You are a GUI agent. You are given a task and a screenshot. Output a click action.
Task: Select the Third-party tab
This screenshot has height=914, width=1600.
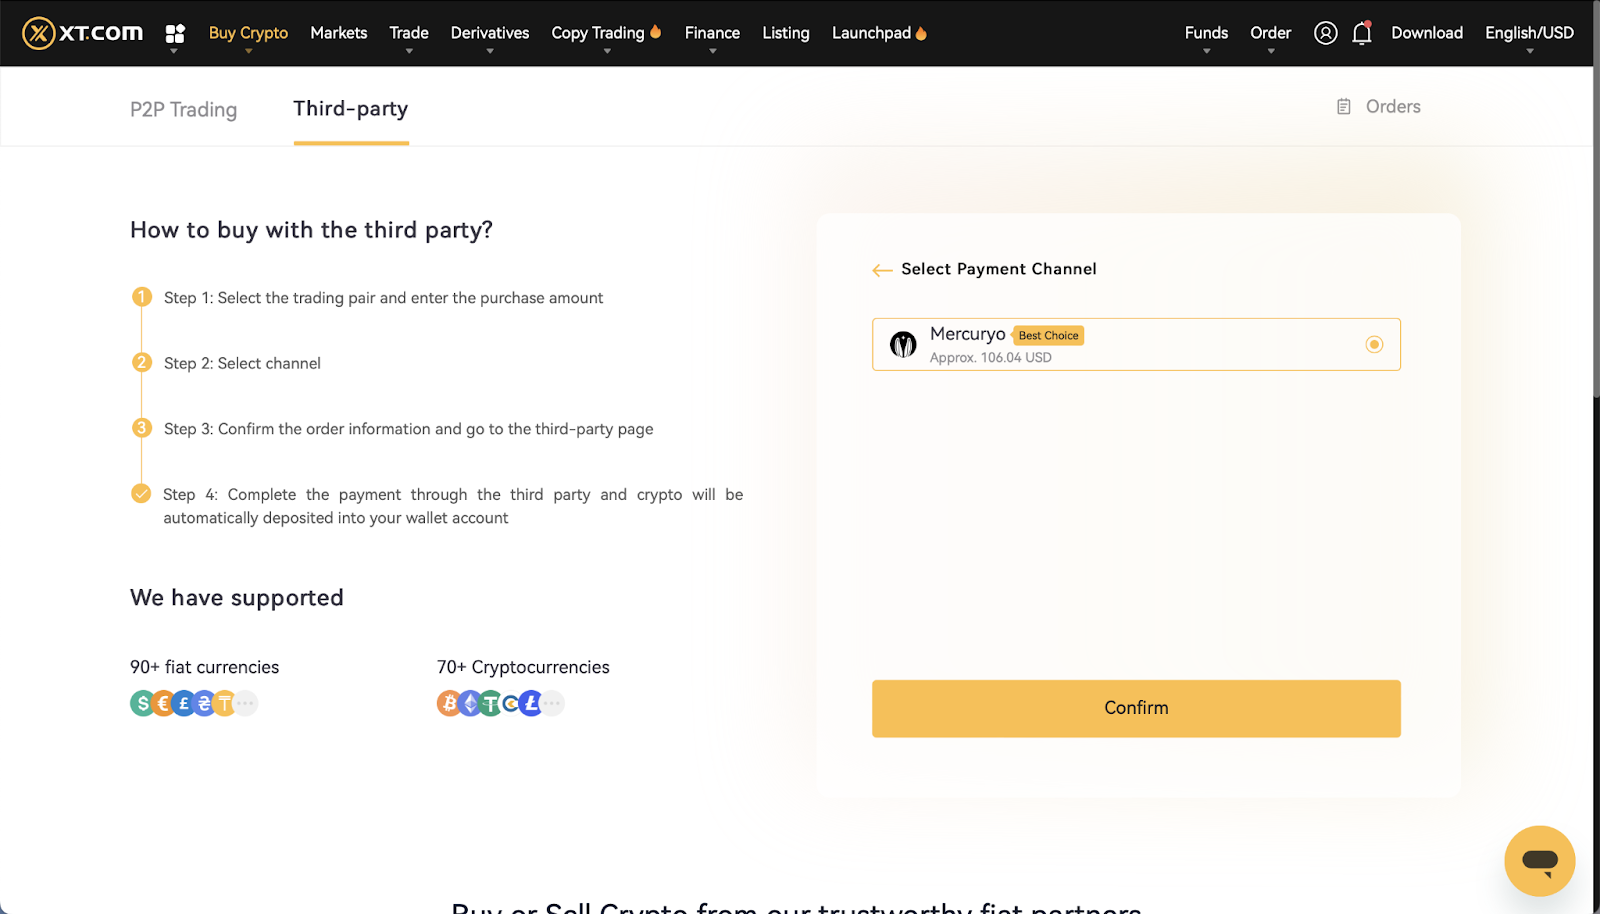pyautogui.click(x=351, y=108)
